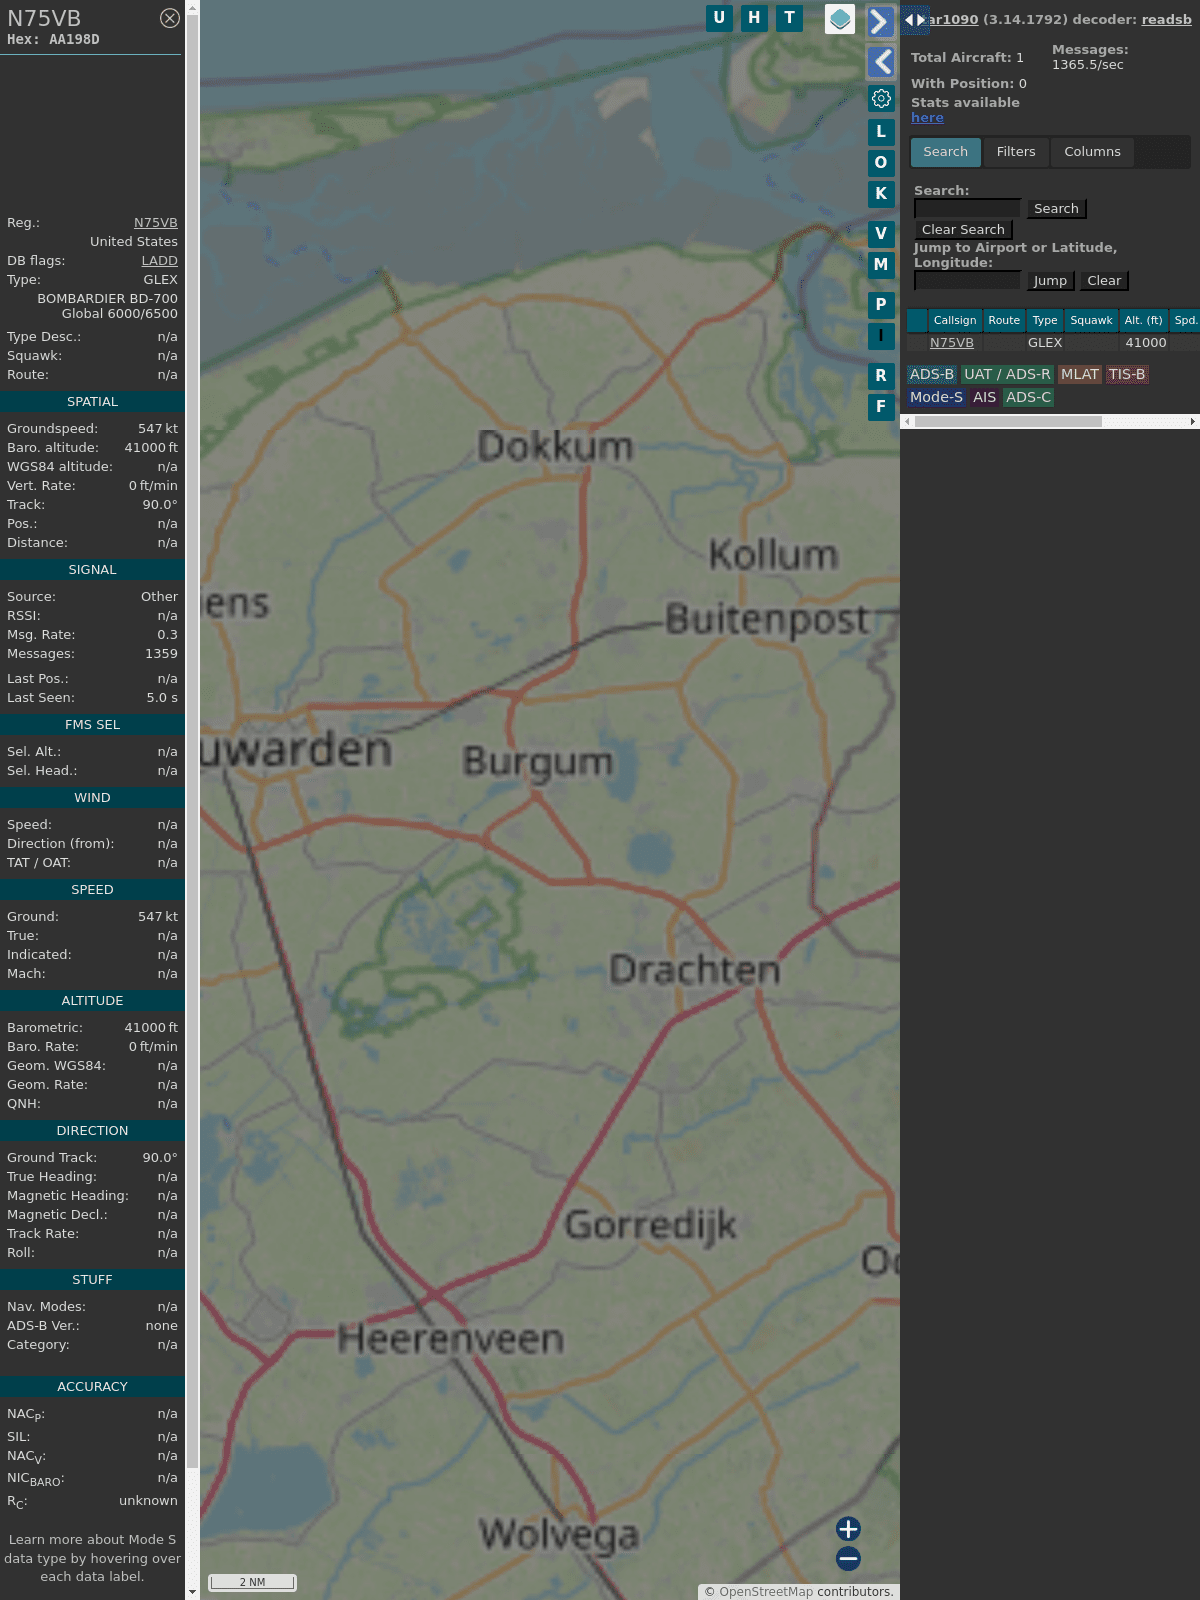The image size is (1200, 1600).
Task: Toggle the O map button
Action: [x=881, y=163]
